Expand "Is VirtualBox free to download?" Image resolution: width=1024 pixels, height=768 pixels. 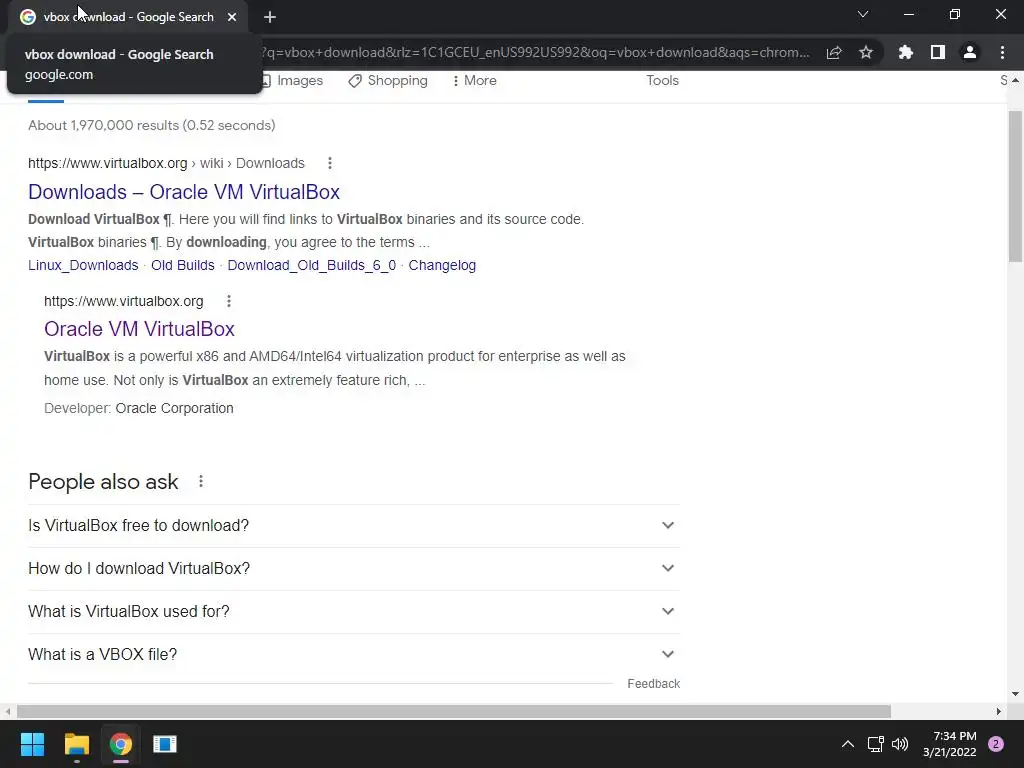click(354, 526)
